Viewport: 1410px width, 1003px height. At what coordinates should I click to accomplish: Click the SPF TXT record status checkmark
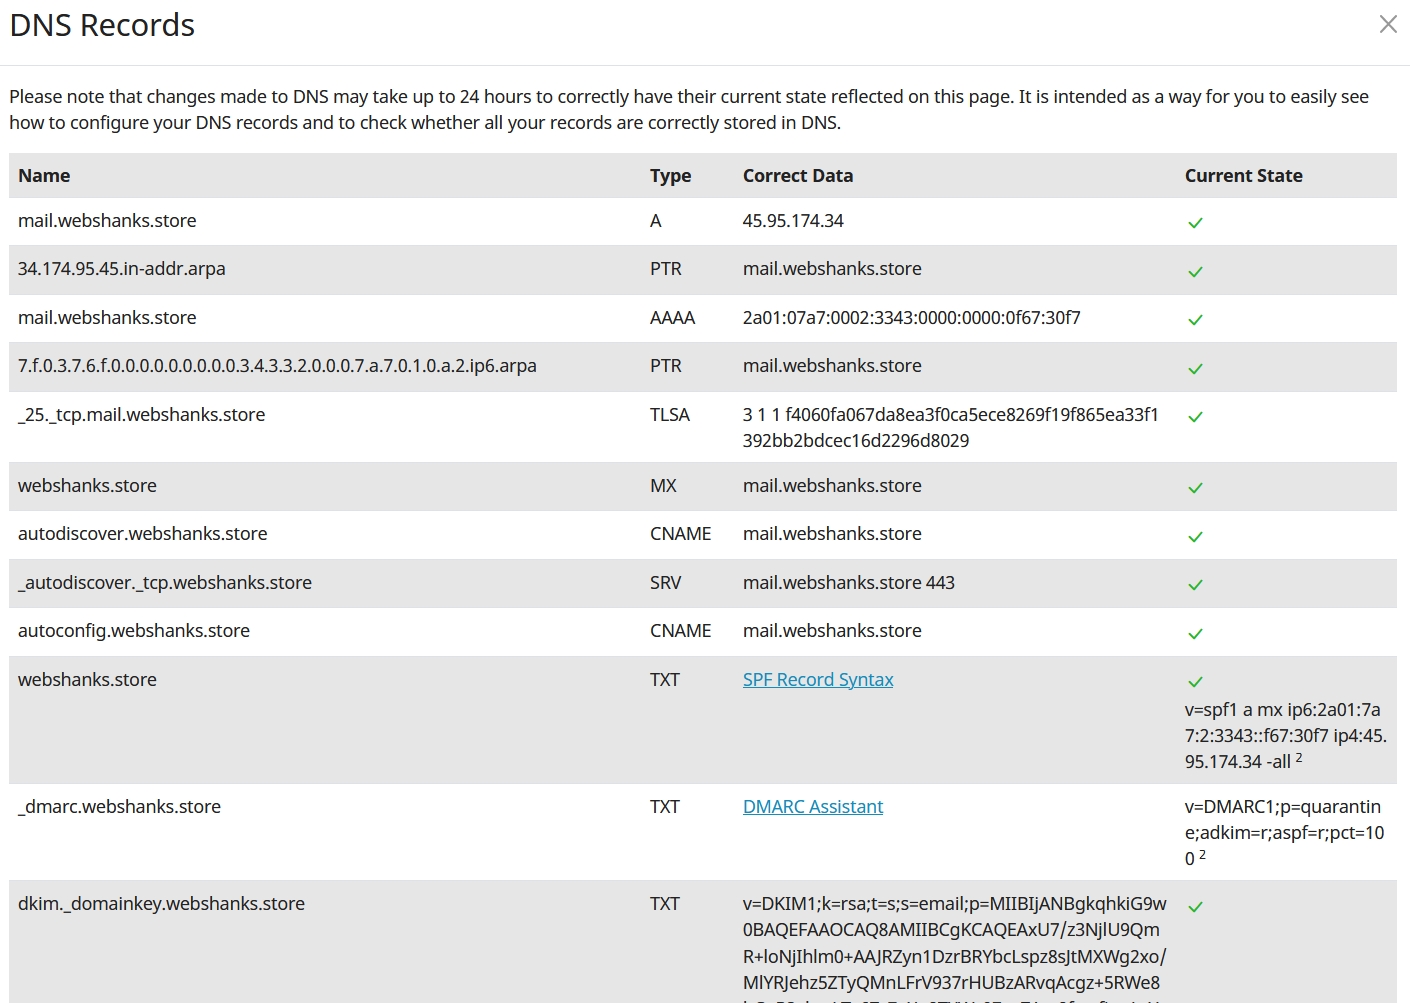(x=1195, y=682)
